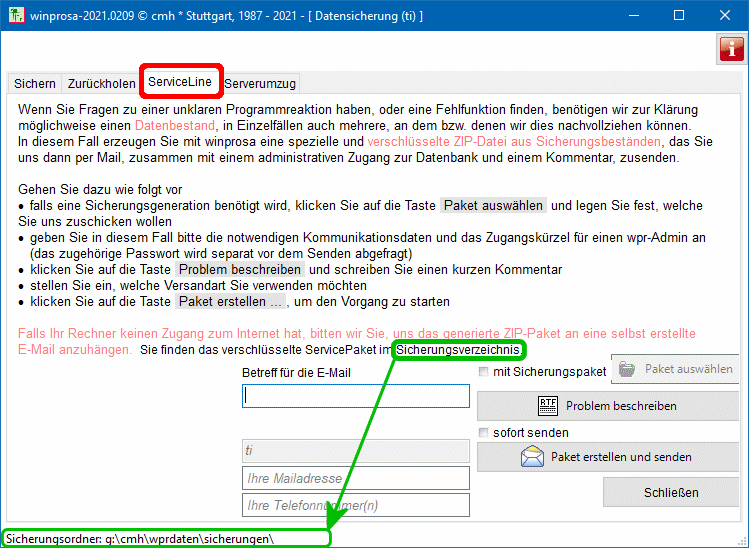Click the red info icon

click(x=731, y=49)
